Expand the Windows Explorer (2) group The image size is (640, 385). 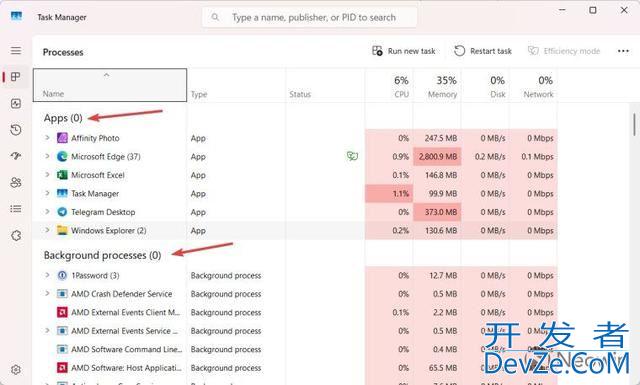click(47, 230)
